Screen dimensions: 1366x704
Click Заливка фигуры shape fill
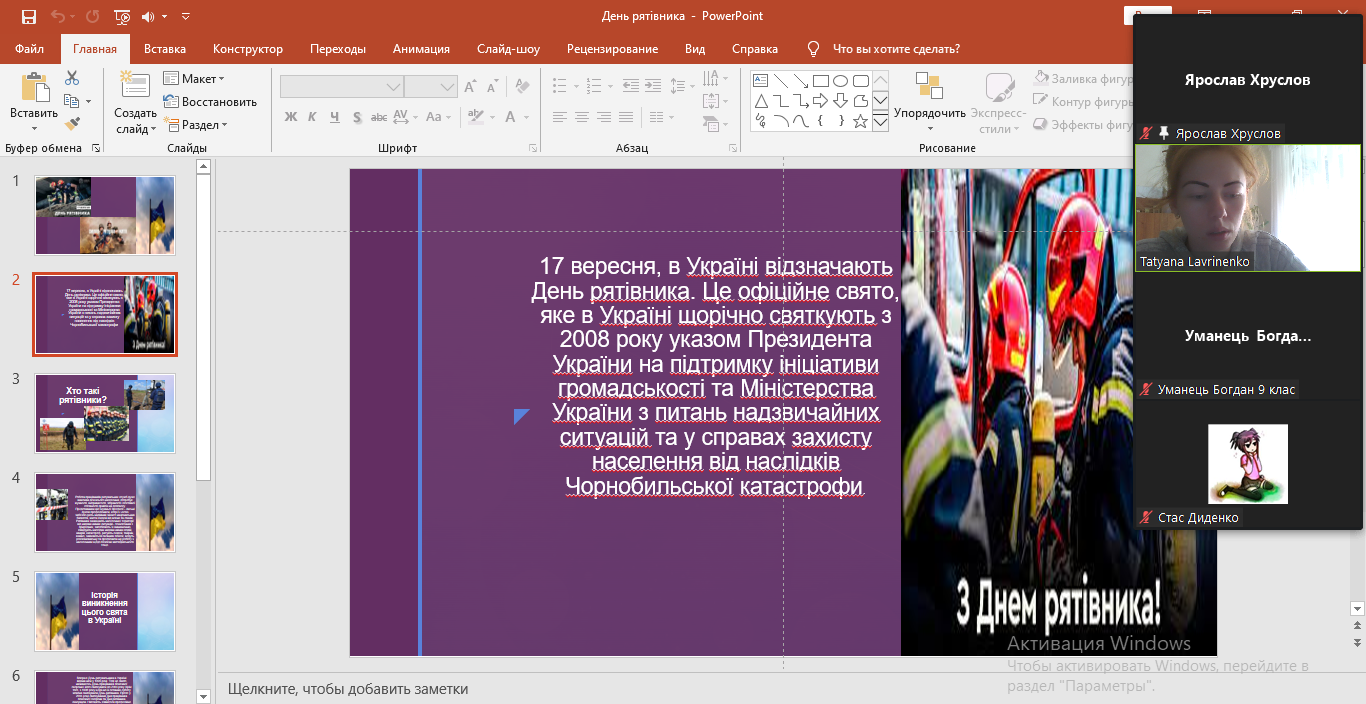(1083, 78)
